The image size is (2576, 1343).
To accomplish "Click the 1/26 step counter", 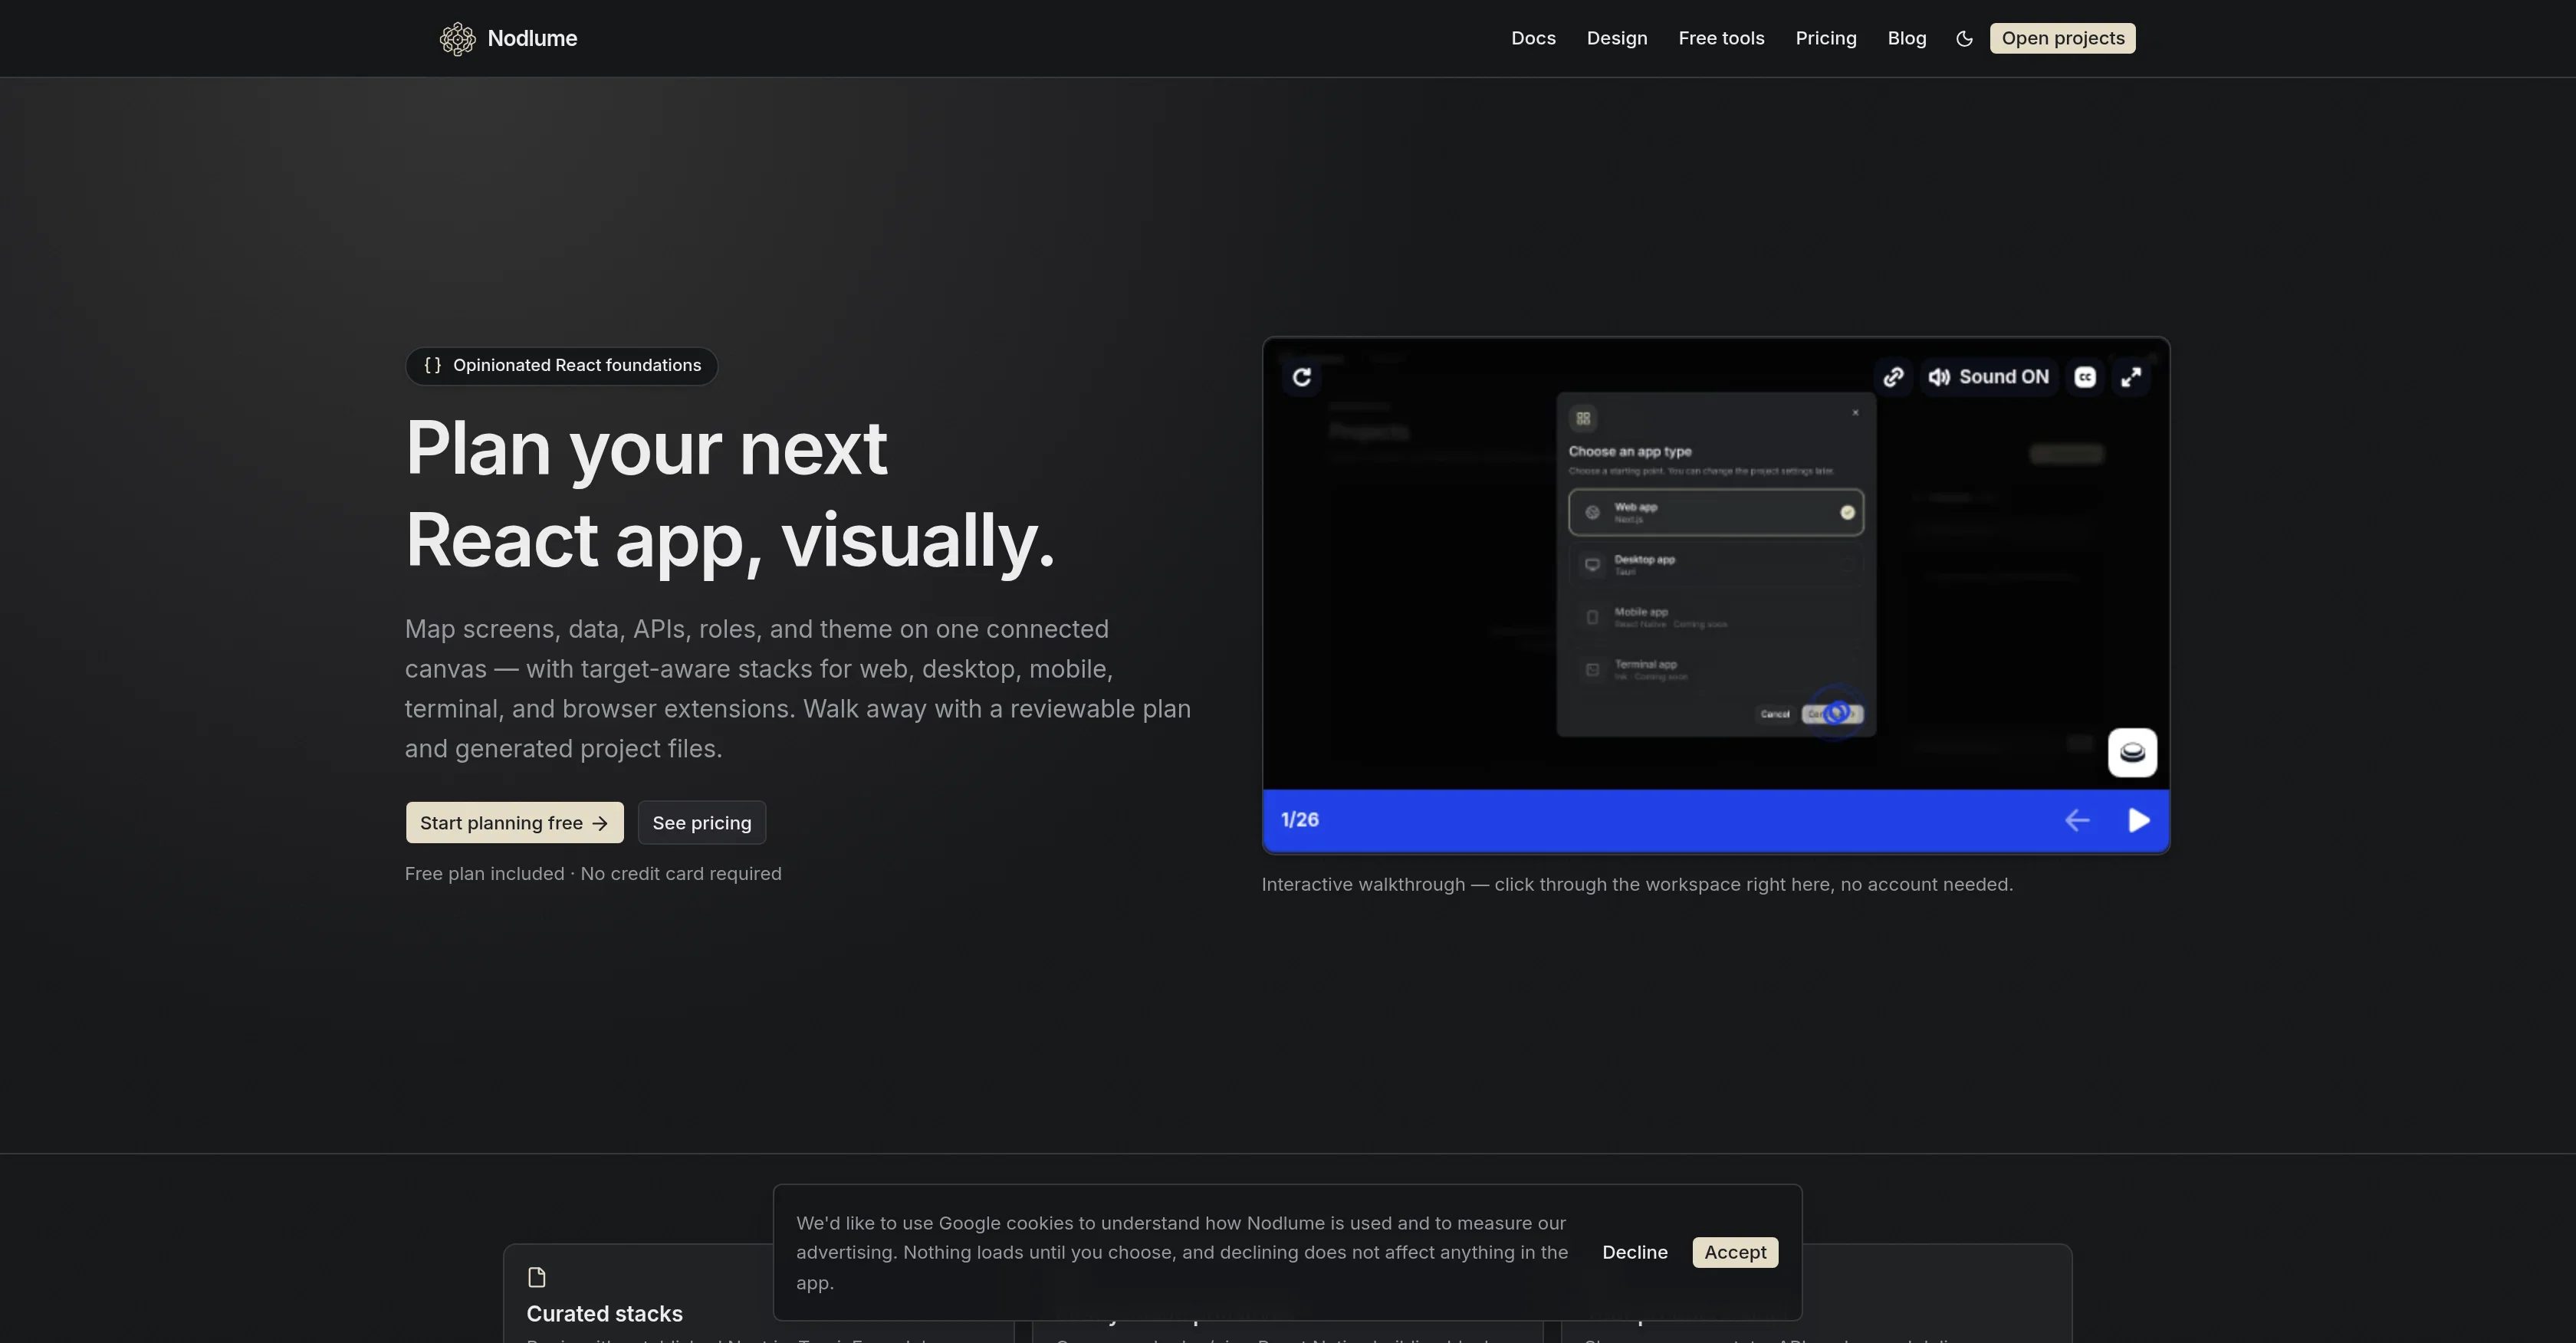I will 1299,820.
